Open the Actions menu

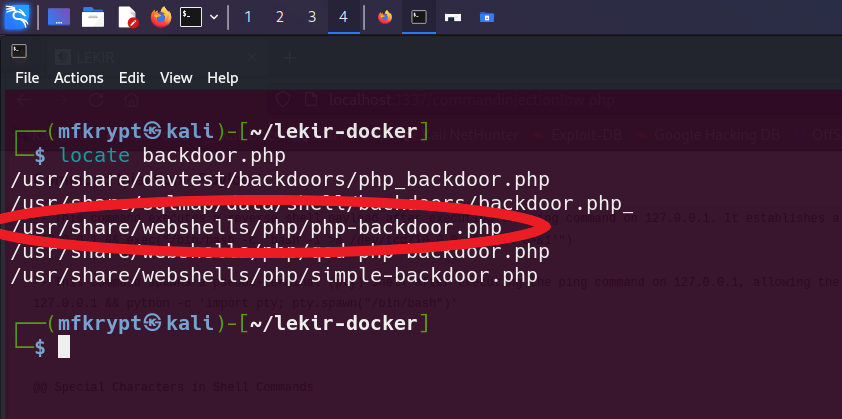pos(78,78)
